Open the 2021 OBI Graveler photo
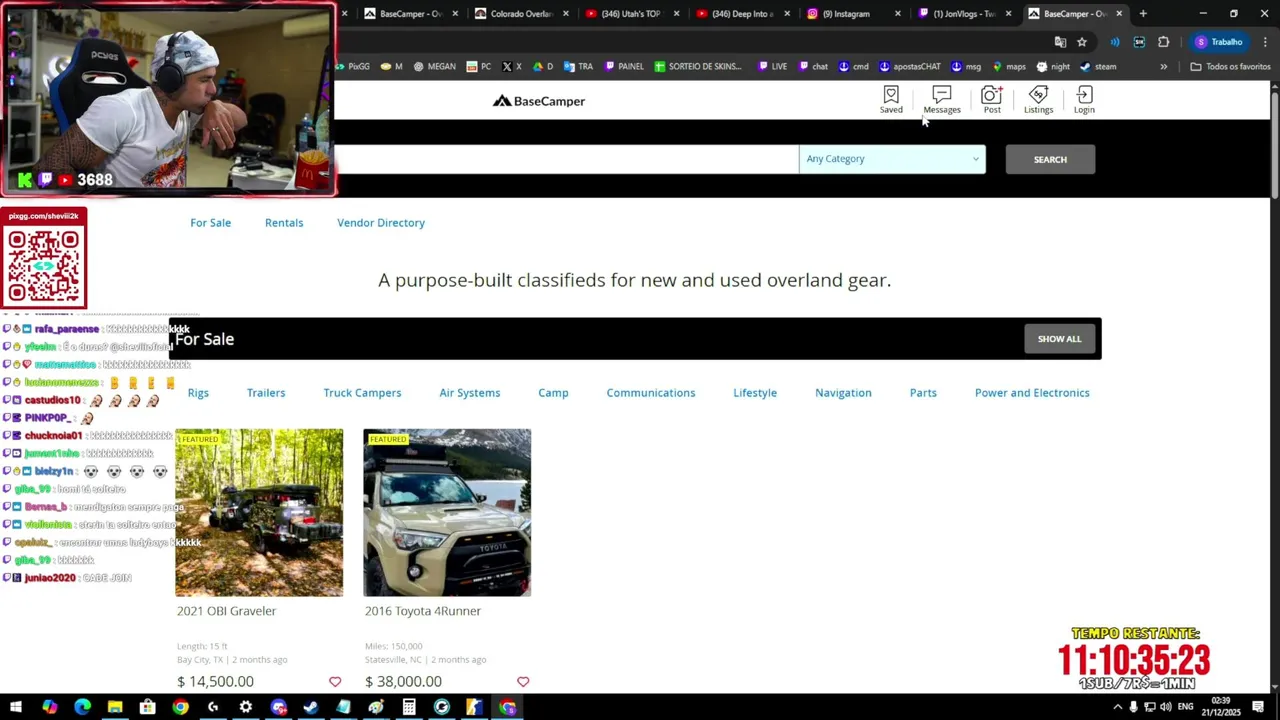The height and width of the screenshot is (720, 1280). (x=259, y=513)
